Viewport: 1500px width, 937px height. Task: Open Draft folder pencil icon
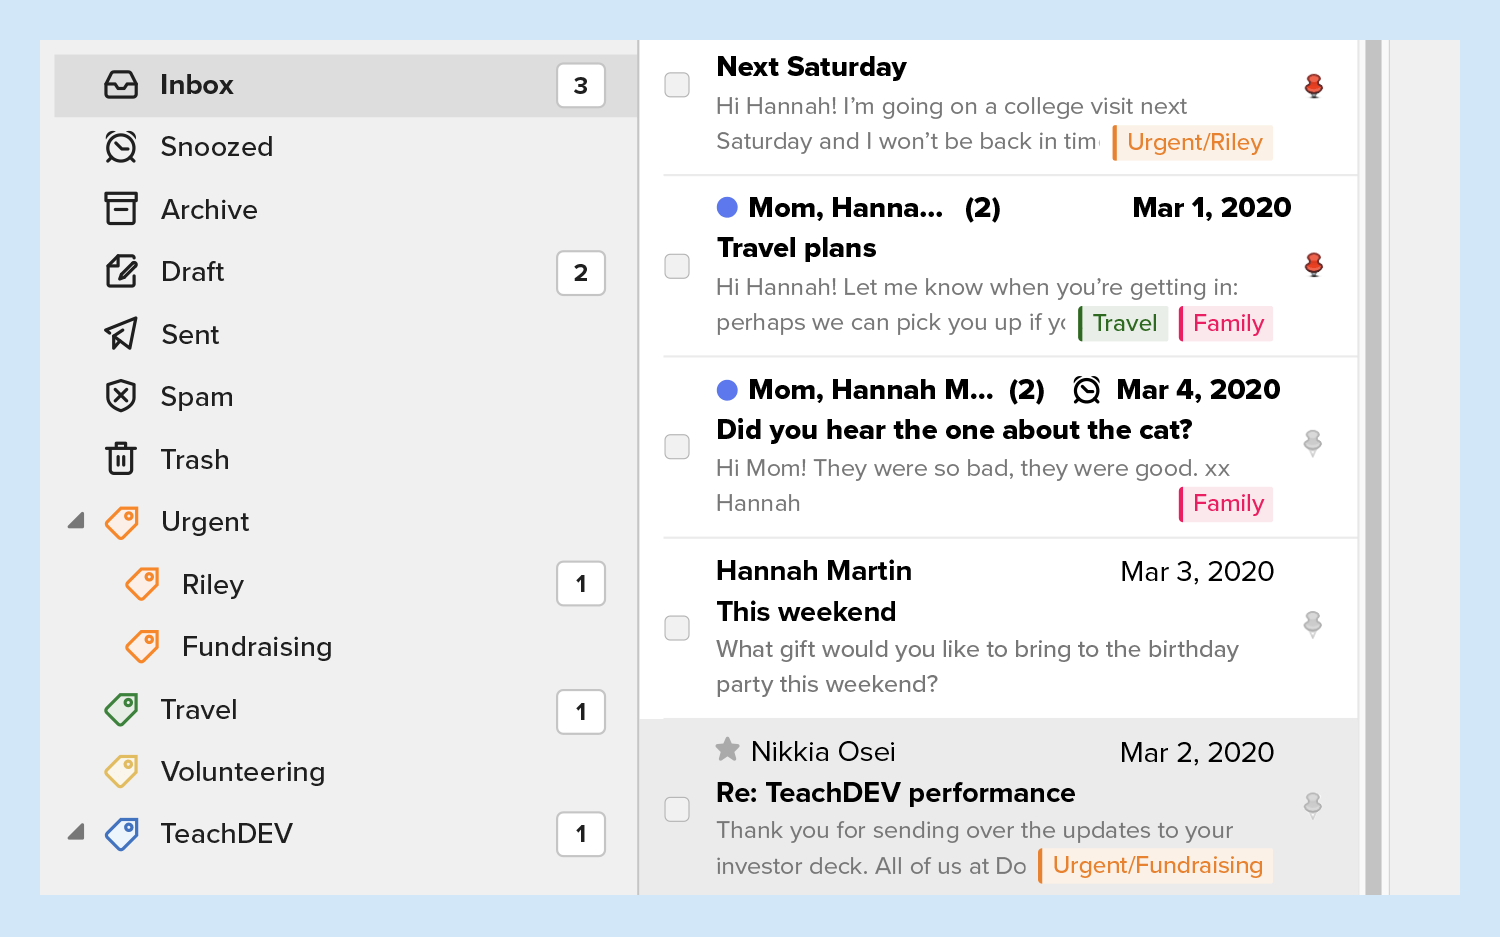(121, 272)
